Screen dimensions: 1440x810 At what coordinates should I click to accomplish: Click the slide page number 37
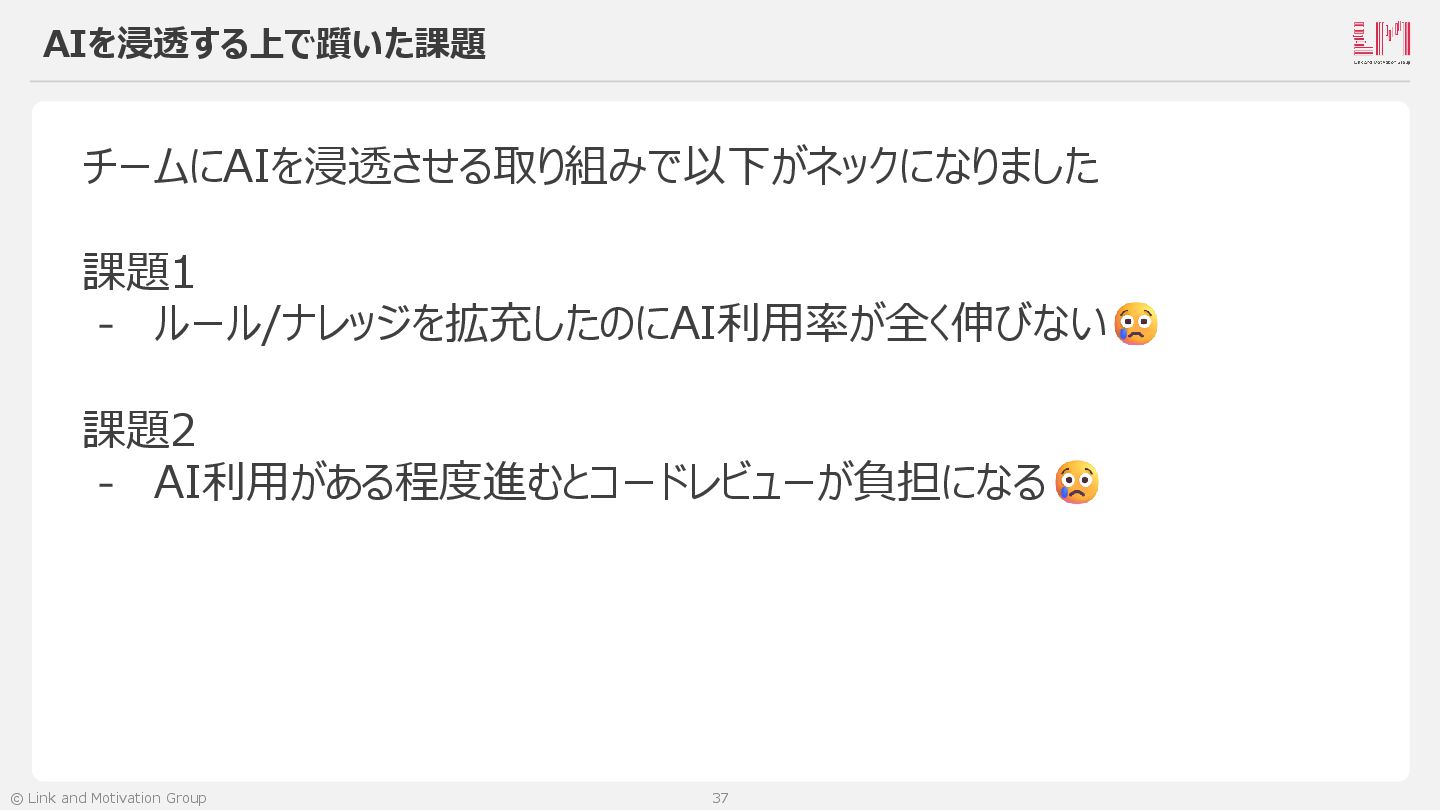720,798
